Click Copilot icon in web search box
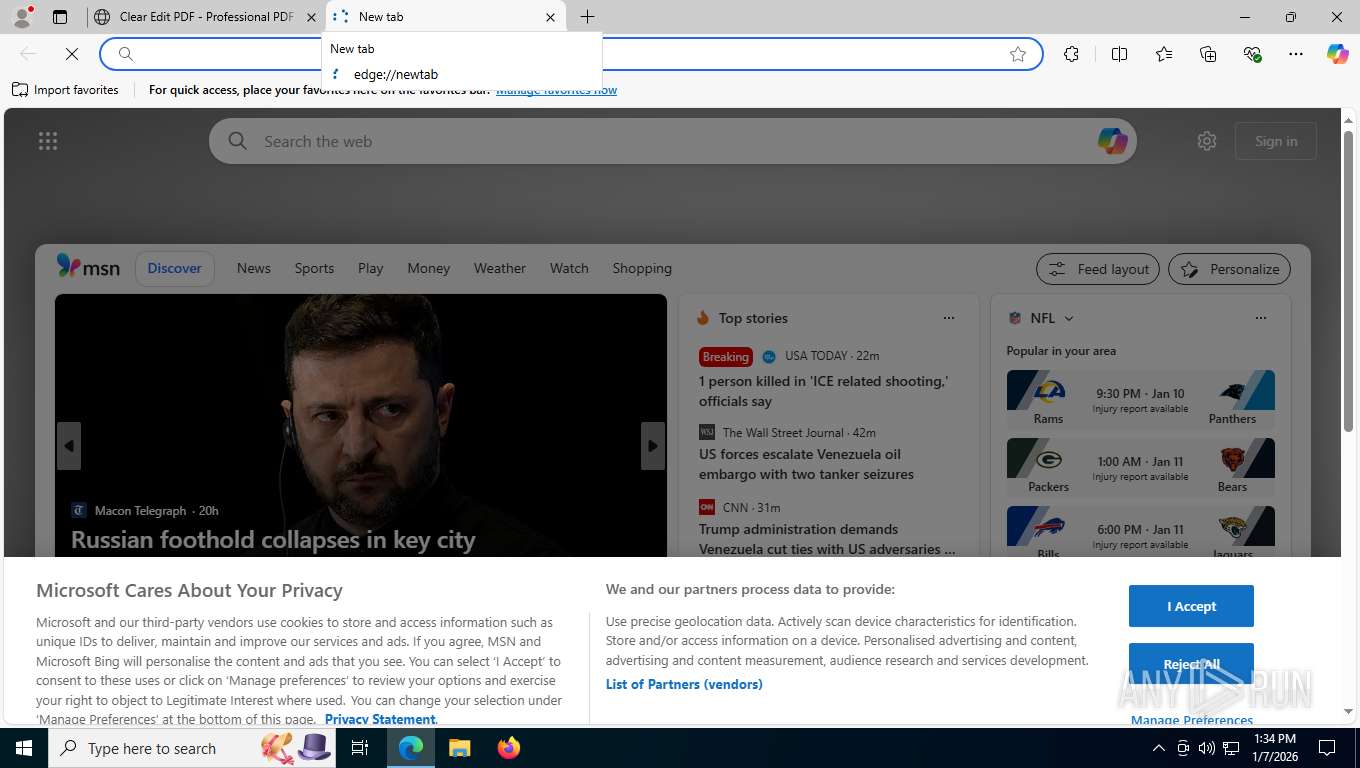The width and height of the screenshot is (1360, 768). pyautogui.click(x=1112, y=141)
